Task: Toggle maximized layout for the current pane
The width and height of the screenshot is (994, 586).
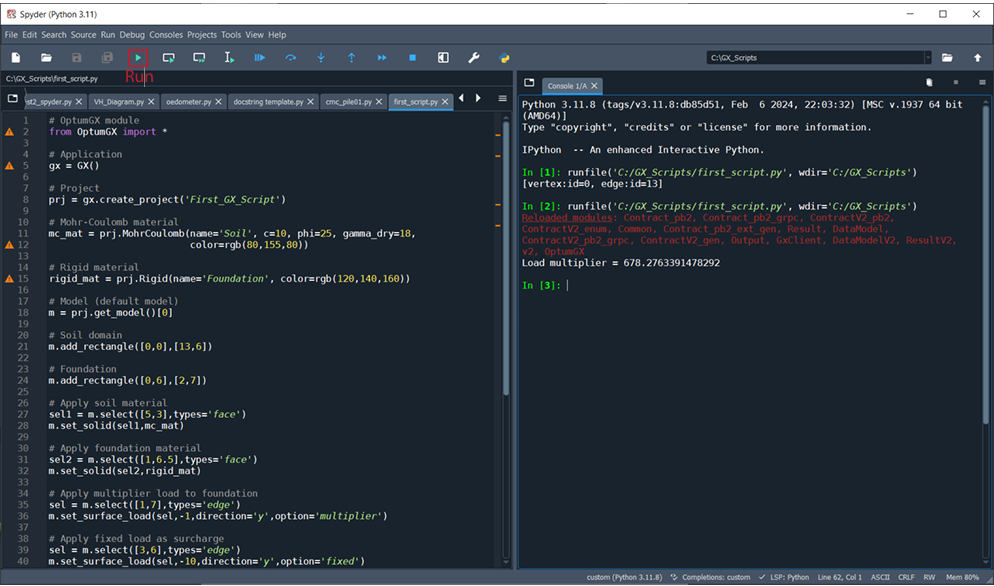Action: 442,58
